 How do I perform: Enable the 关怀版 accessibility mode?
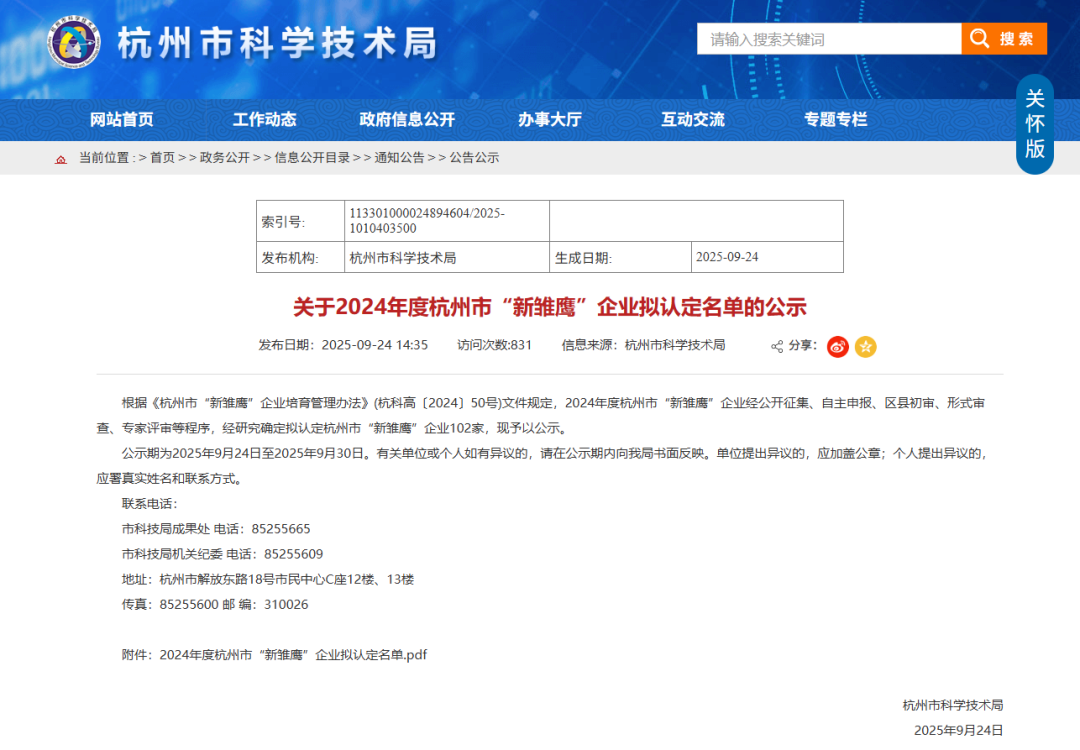point(1035,124)
